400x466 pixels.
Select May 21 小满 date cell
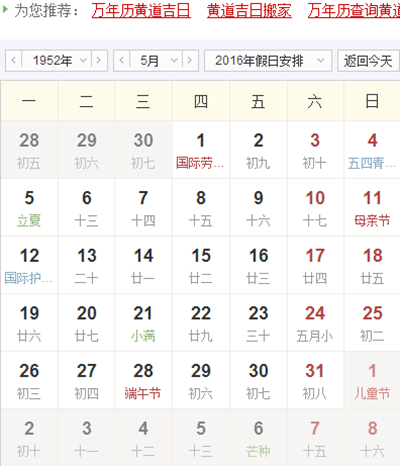143,323
